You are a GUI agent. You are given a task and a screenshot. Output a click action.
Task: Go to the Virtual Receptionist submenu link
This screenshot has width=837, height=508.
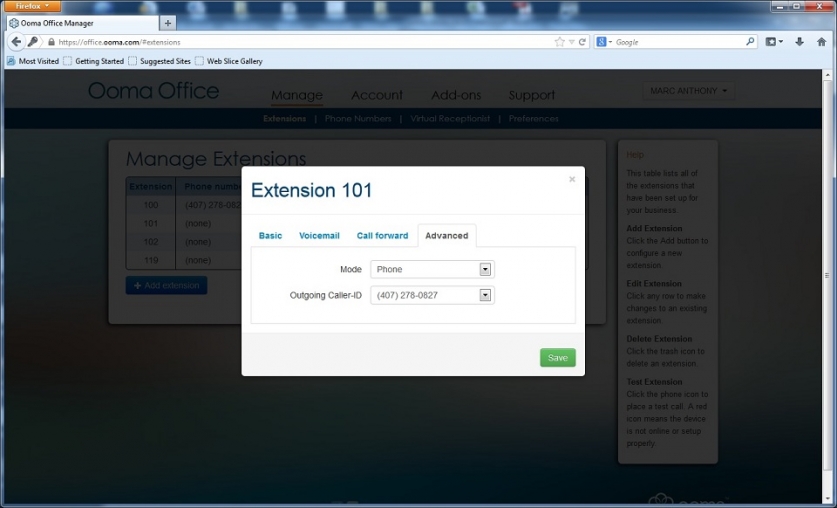click(x=450, y=118)
